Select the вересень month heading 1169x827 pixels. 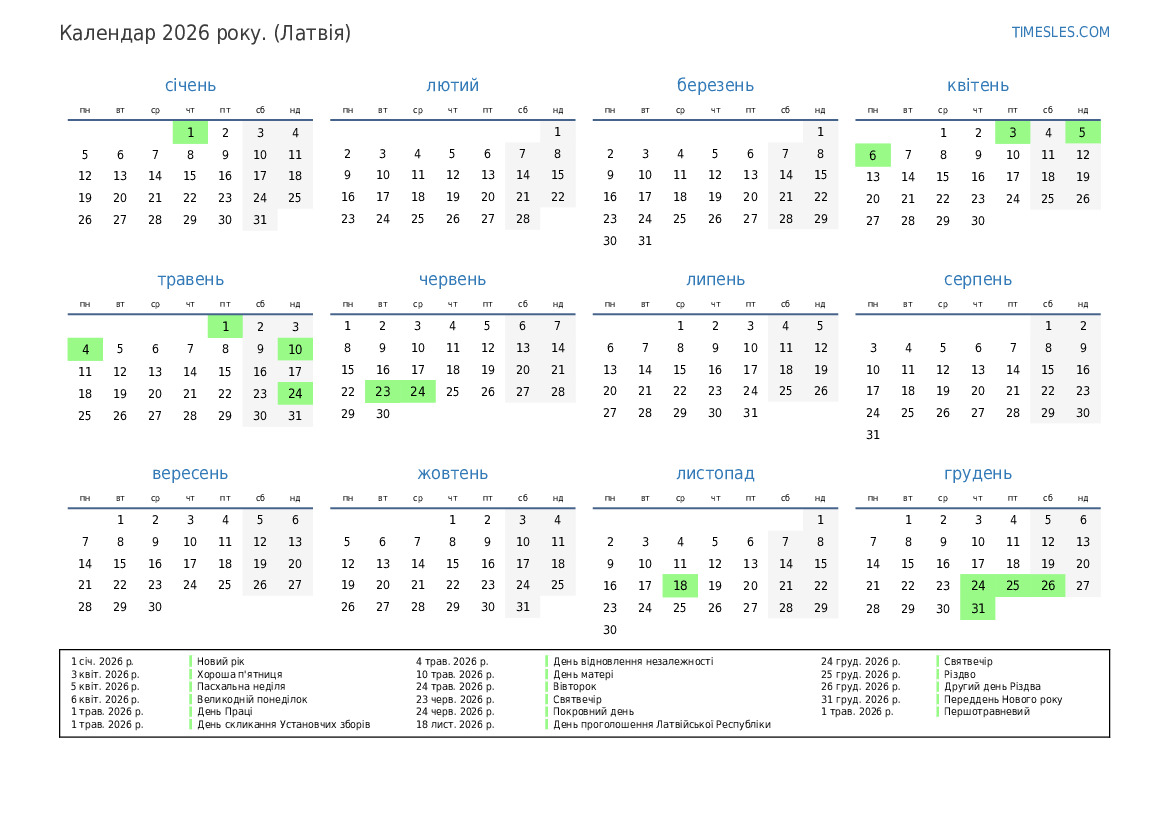pyautogui.click(x=190, y=474)
